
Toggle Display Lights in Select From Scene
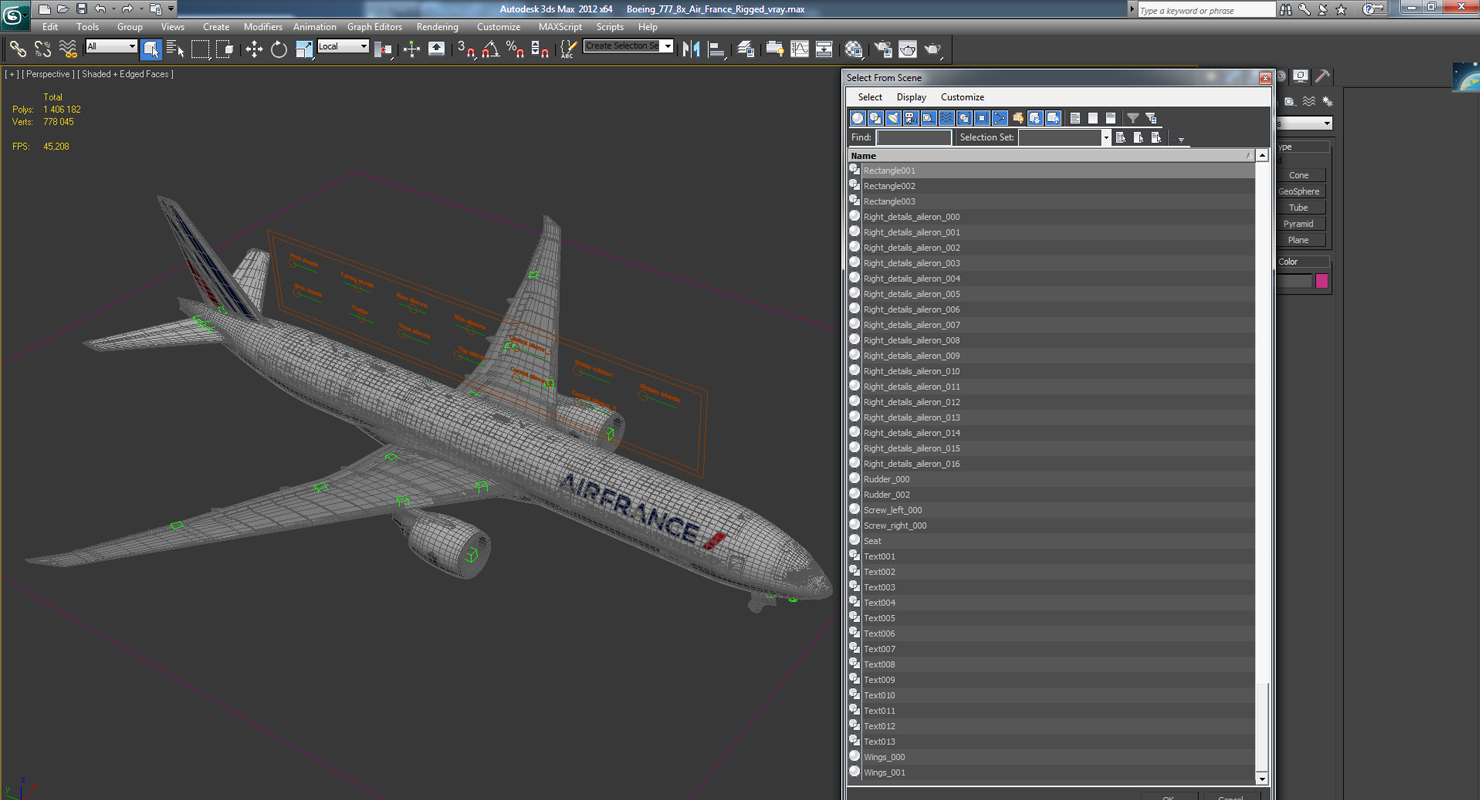[x=893, y=118]
